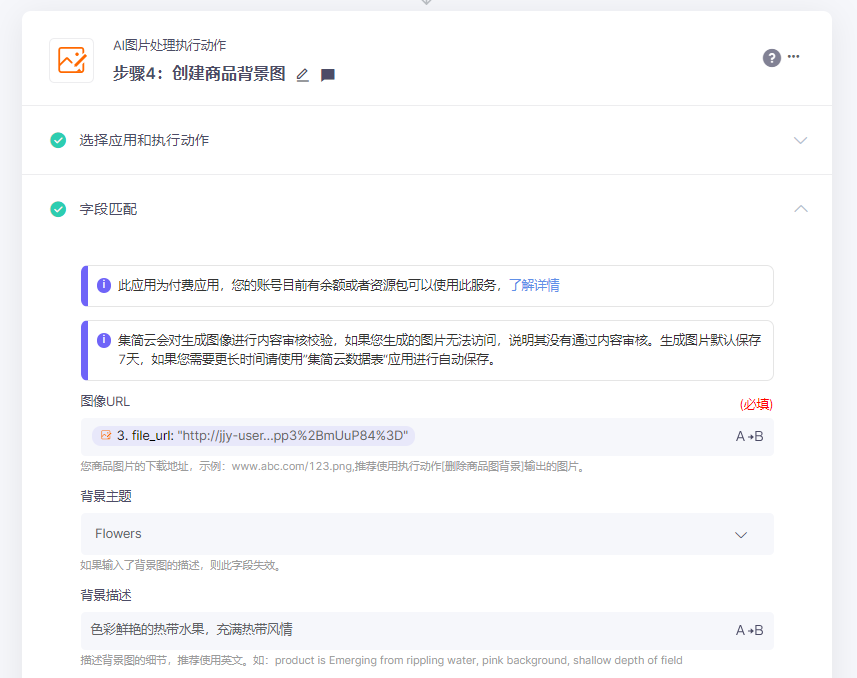Open the comment note icon beside step title

click(327, 75)
